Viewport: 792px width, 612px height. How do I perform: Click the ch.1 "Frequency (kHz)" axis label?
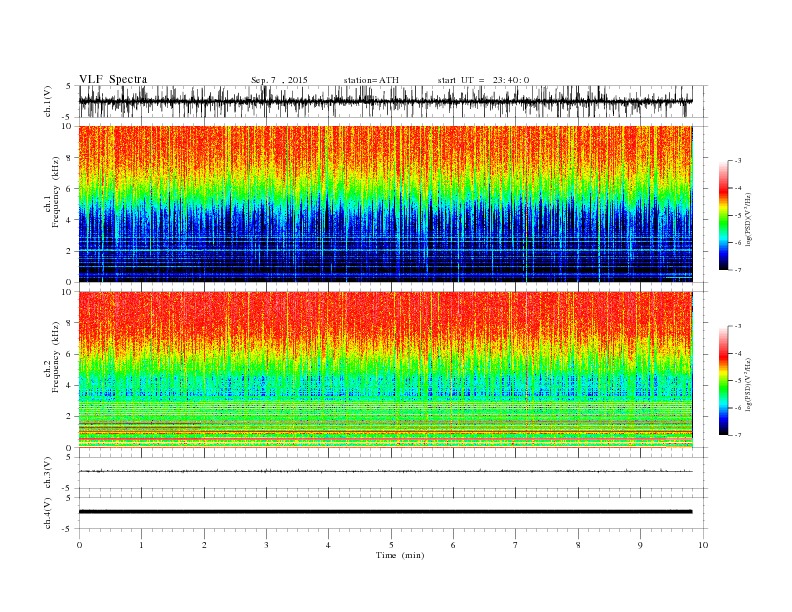pos(55,192)
